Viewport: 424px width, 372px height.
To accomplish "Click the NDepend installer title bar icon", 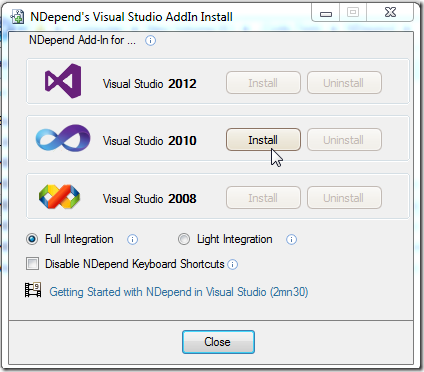I will tap(17, 17).
